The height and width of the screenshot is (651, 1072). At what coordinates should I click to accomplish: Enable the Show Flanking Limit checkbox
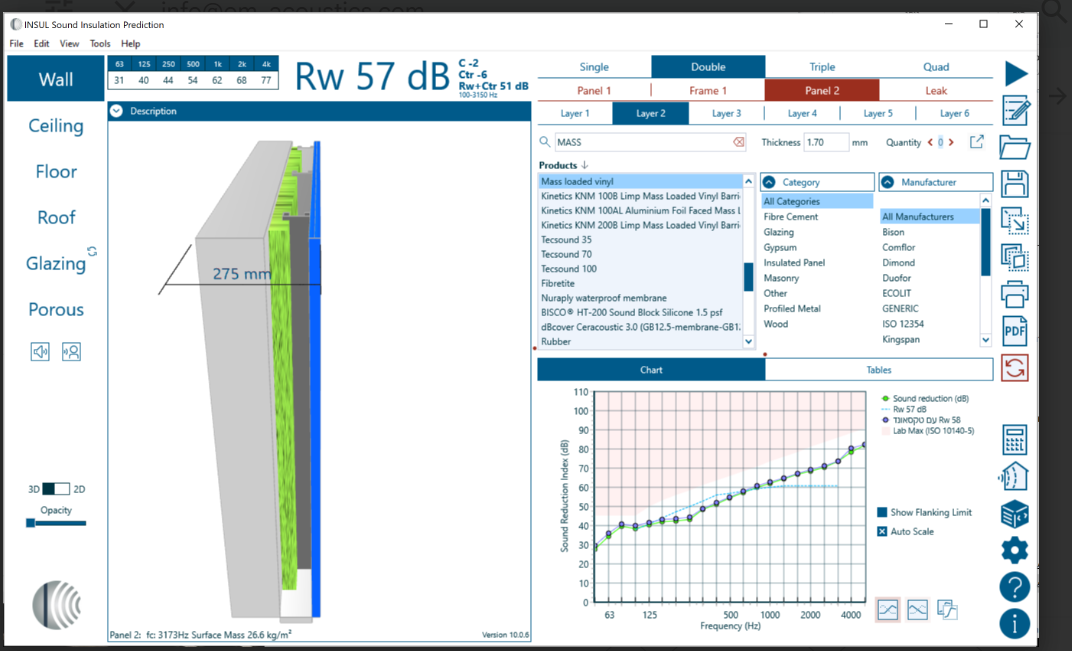click(883, 512)
